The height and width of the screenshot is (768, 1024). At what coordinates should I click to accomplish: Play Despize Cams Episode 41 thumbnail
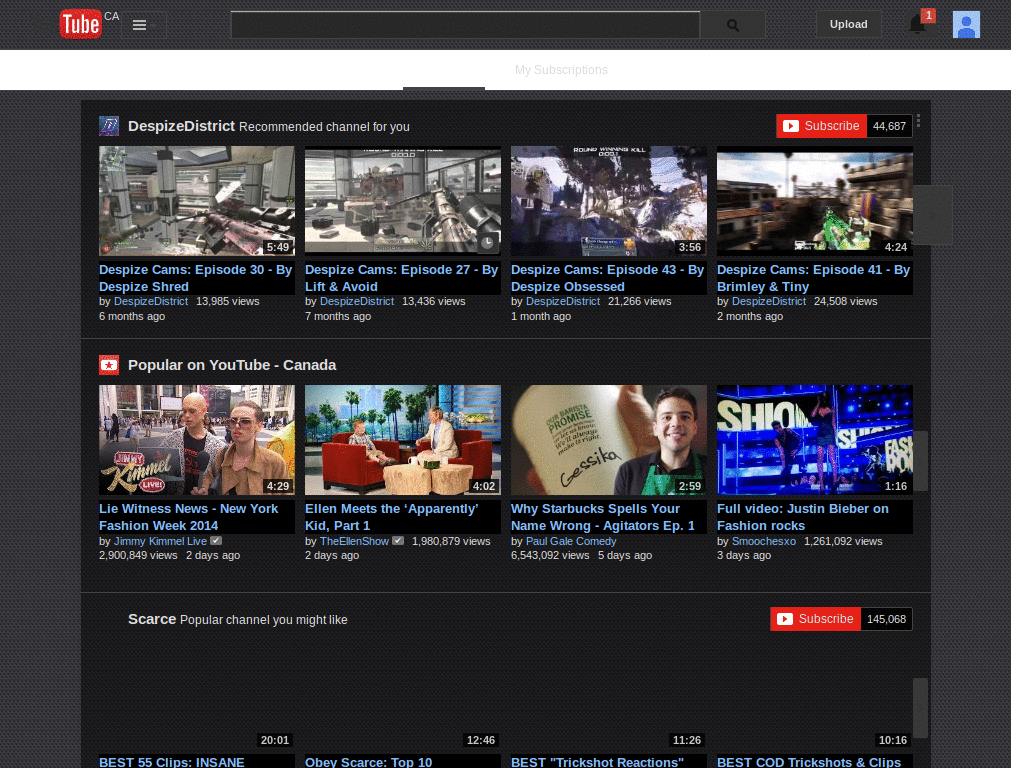tap(815, 201)
